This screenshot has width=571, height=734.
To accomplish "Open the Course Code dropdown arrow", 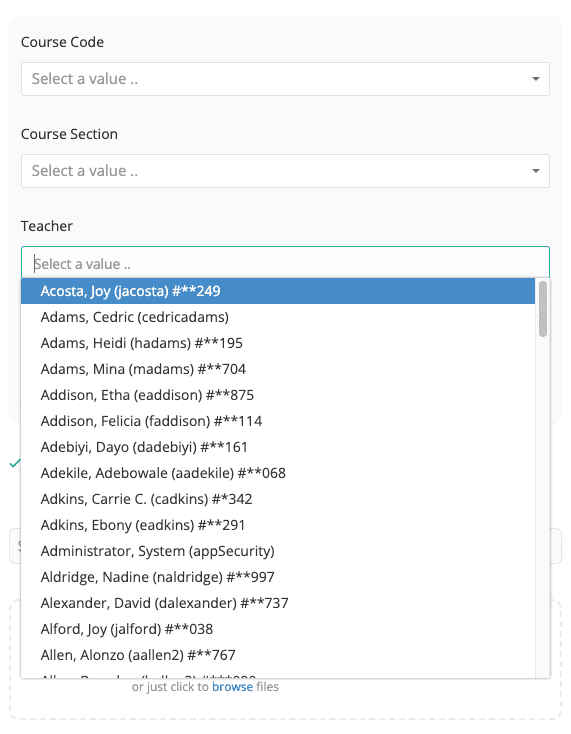I will coord(536,79).
